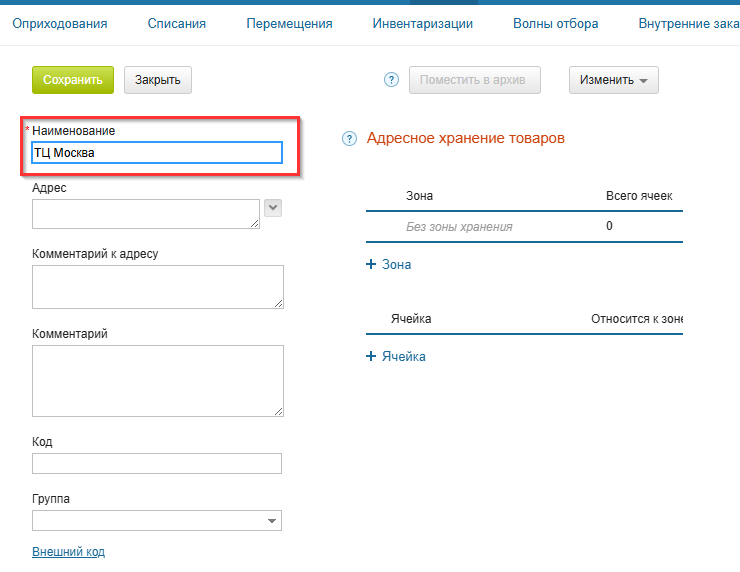The width and height of the screenshot is (740, 572).
Task: Open the Списания tab
Action: click(x=177, y=23)
